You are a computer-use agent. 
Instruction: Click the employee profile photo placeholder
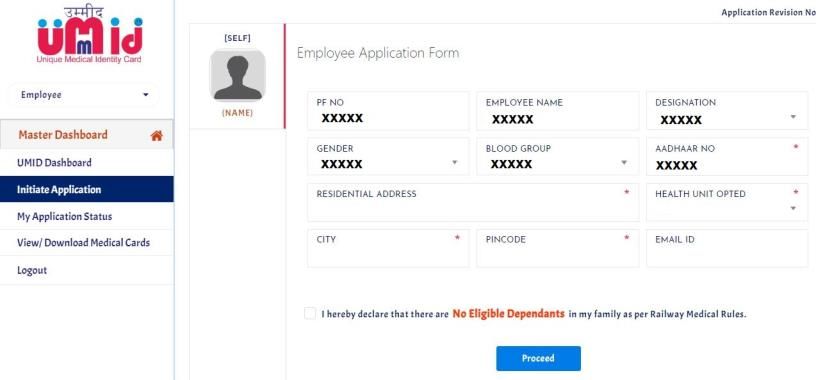[x=237, y=74]
